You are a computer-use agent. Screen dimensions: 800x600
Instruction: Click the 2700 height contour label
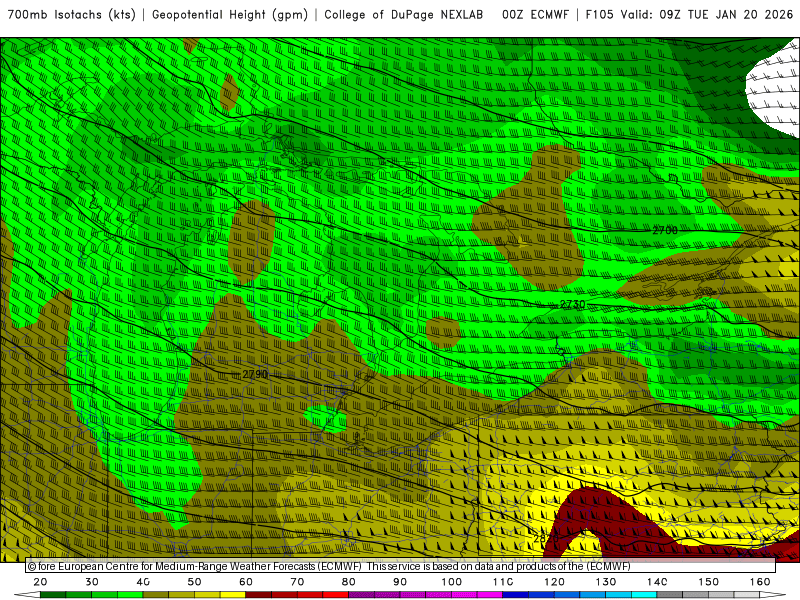[665, 230]
